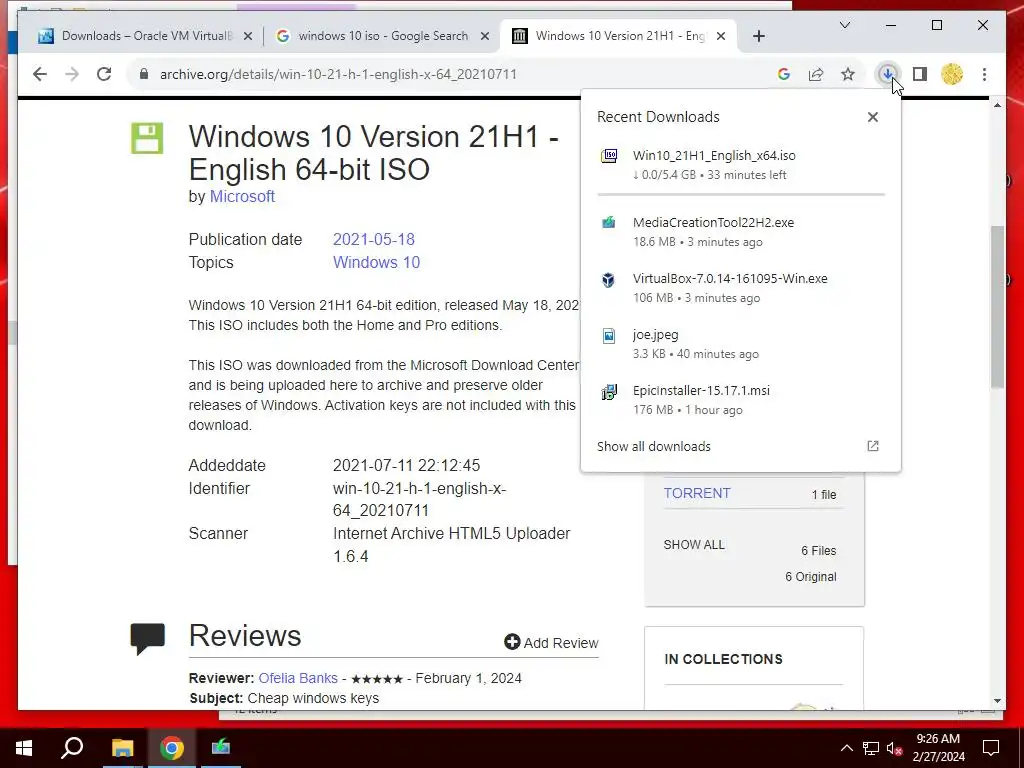Click the MediaCreationTool22H2.exe file icon
The width and height of the screenshot is (1024, 768).
point(609,223)
